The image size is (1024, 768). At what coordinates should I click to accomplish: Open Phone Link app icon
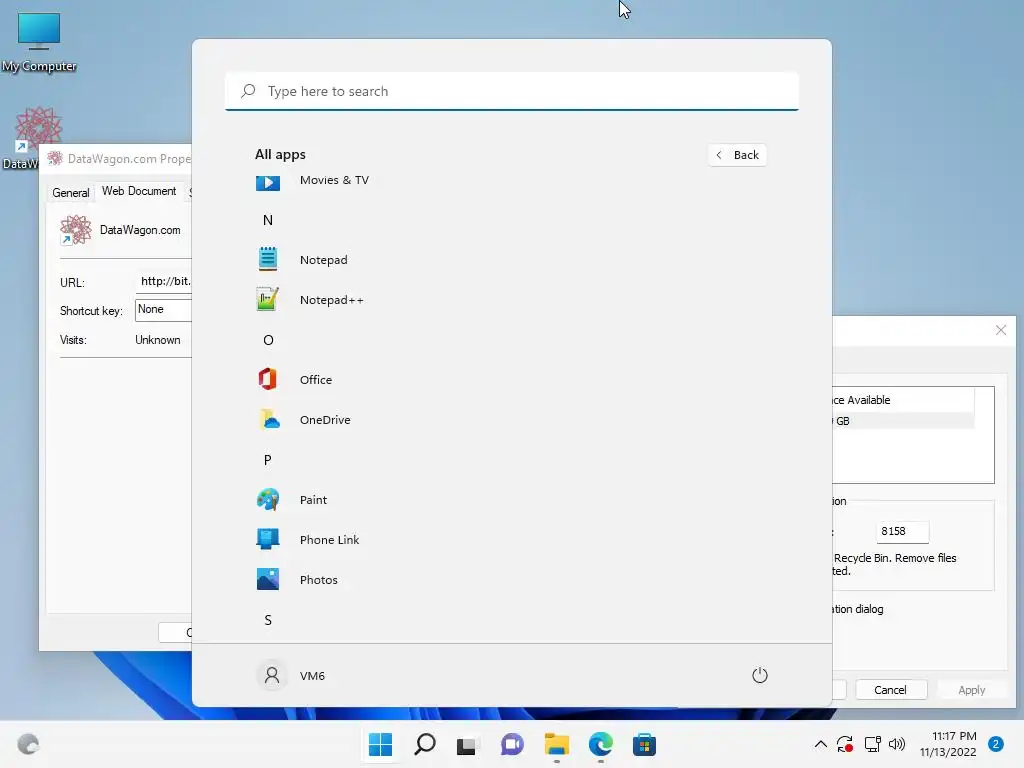[x=268, y=539]
